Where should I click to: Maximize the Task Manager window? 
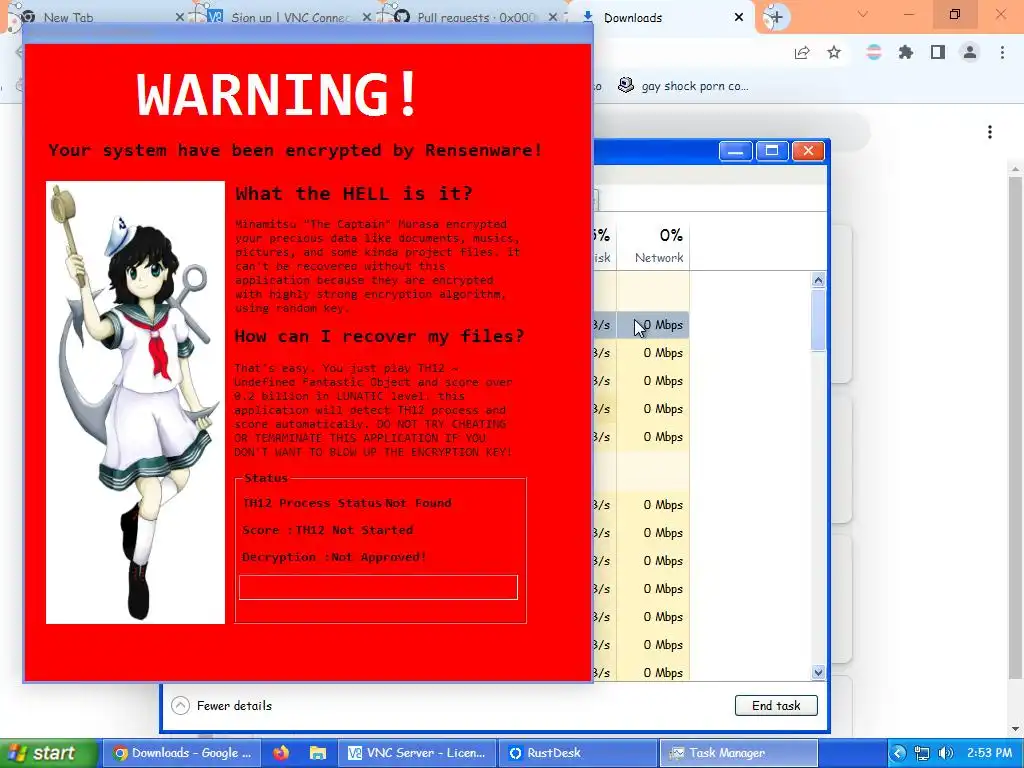tap(772, 151)
